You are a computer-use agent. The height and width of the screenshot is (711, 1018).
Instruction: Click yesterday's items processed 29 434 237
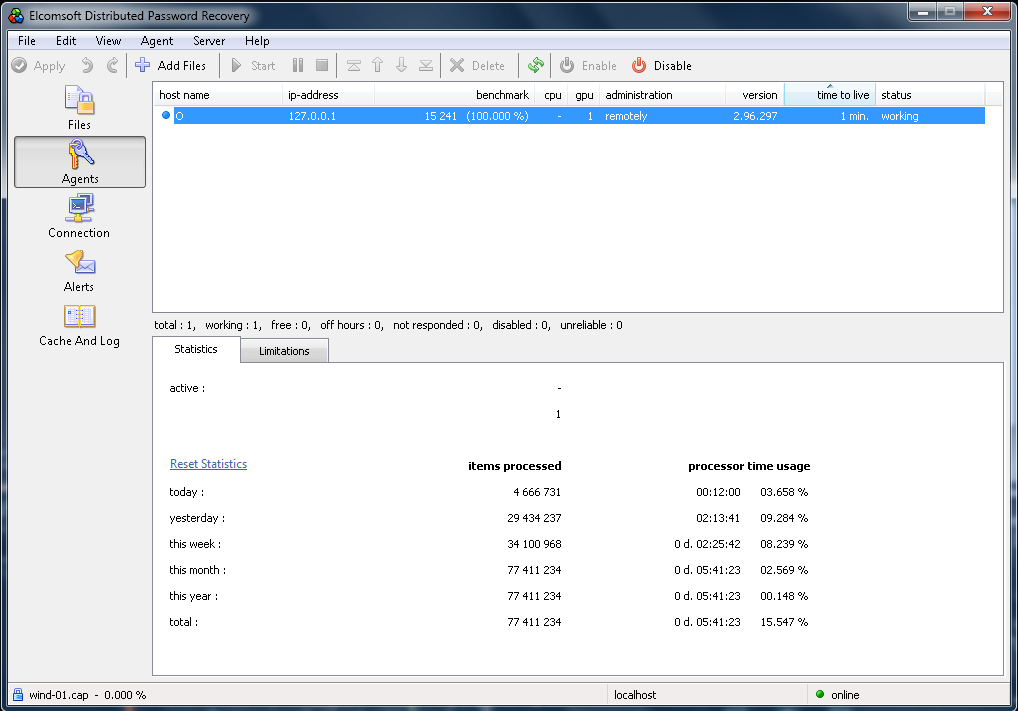[x=534, y=518]
